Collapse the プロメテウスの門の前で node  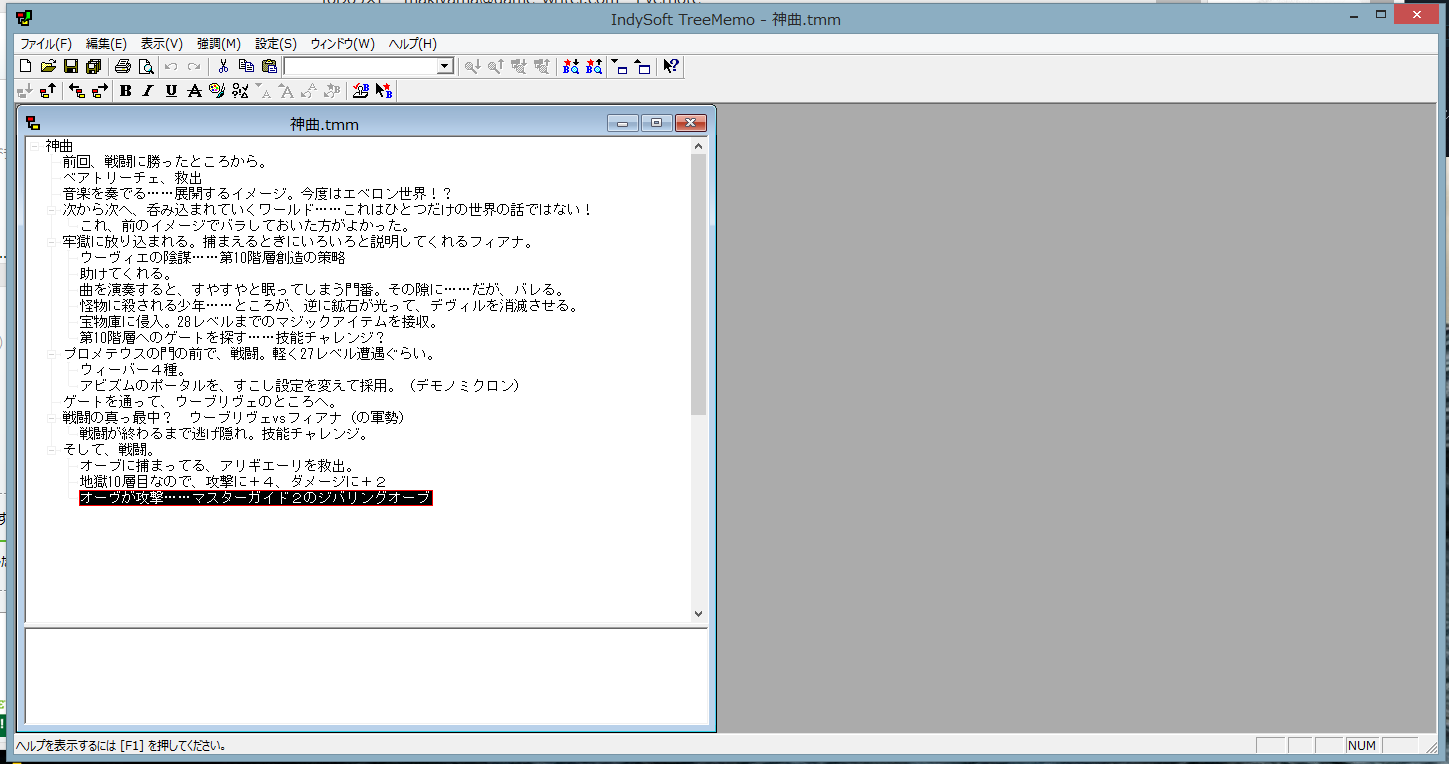(51, 354)
